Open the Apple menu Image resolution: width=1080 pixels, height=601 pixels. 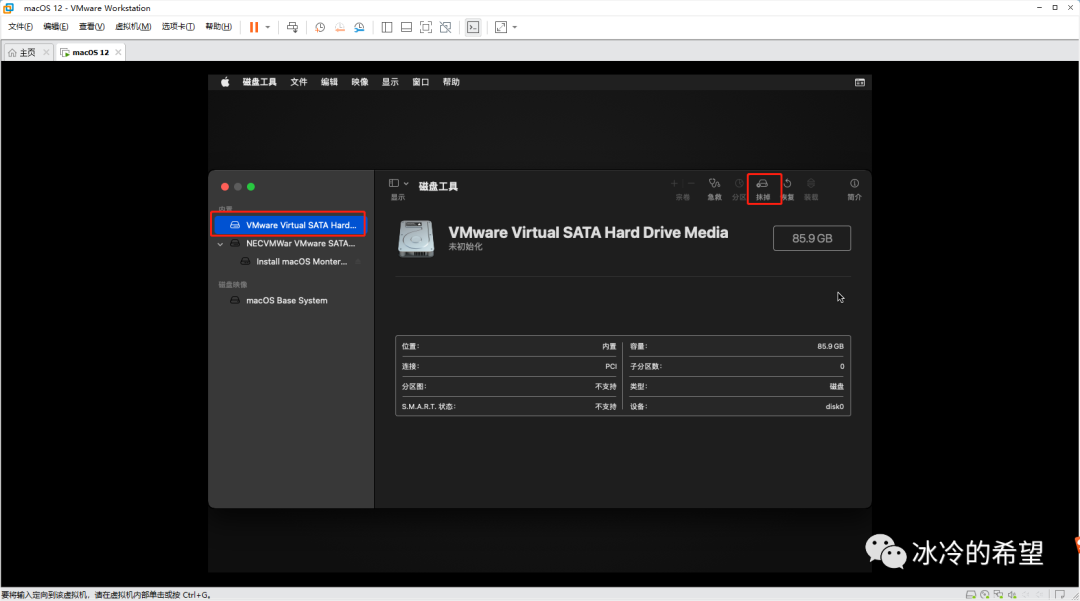point(225,82)
